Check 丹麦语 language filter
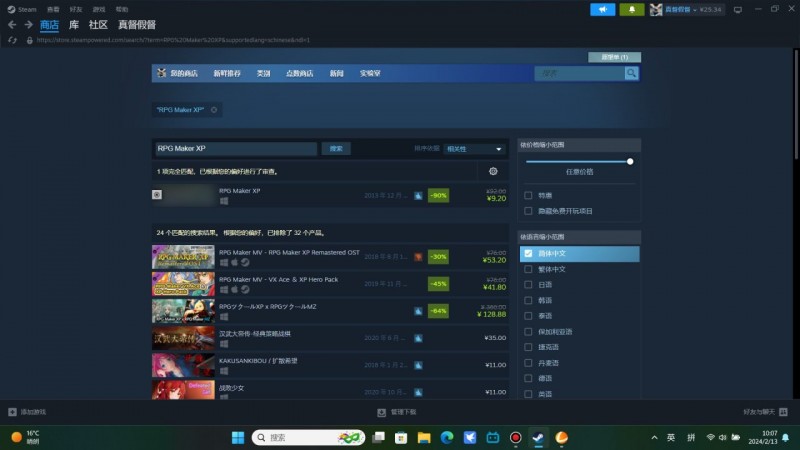Image resolution: width=800 pixels, height=450 pixels. pyautogui.click(x=528, y=363)
